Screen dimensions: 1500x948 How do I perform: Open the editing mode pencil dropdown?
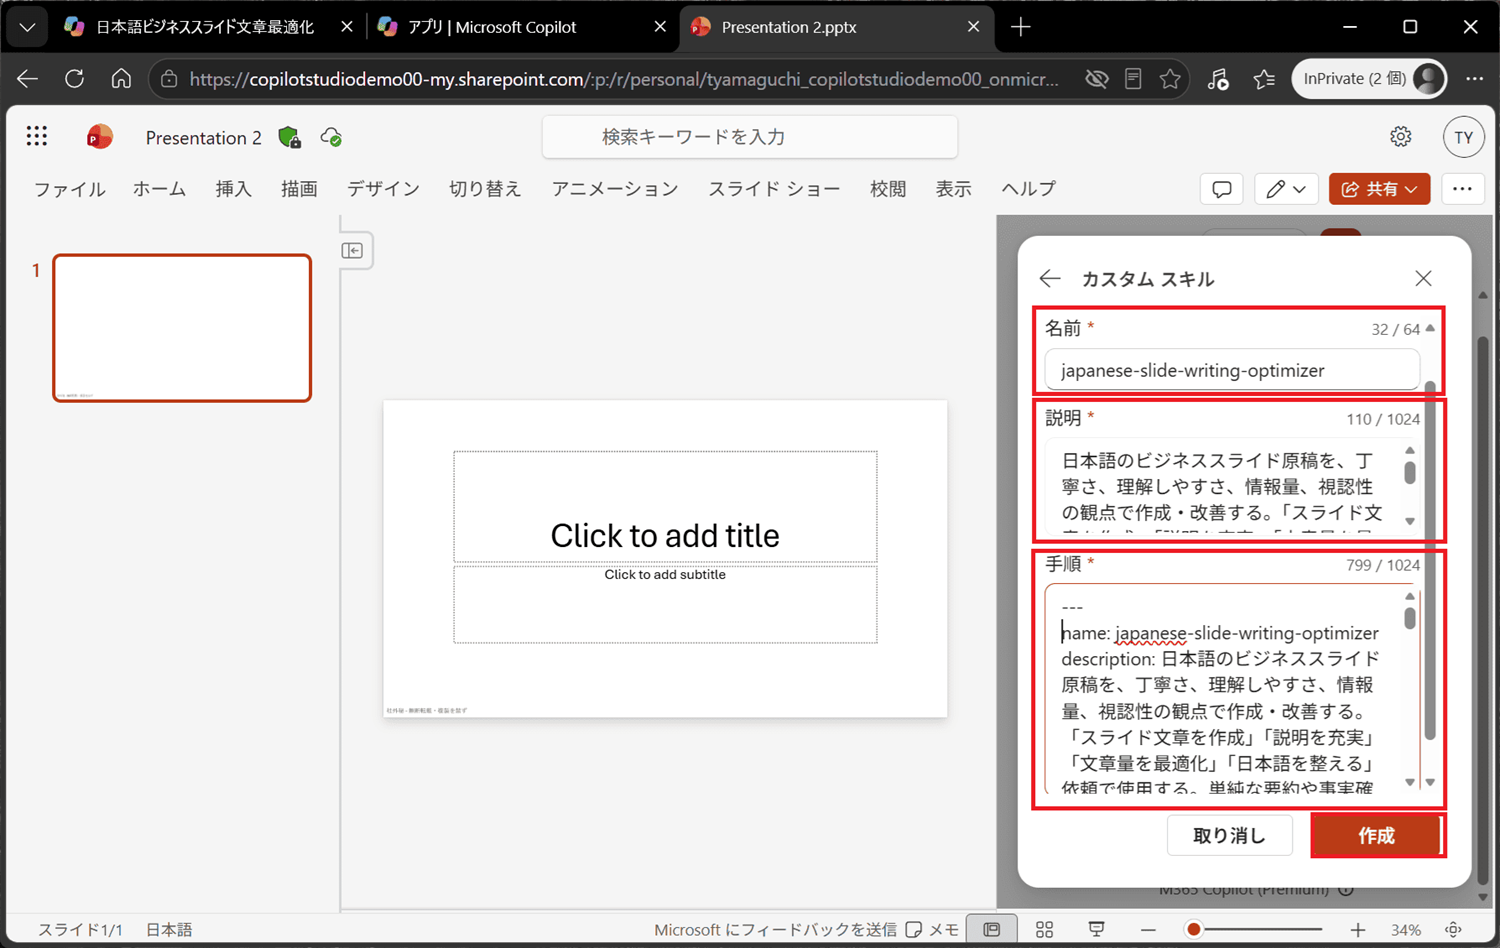tap(1286, 189)
